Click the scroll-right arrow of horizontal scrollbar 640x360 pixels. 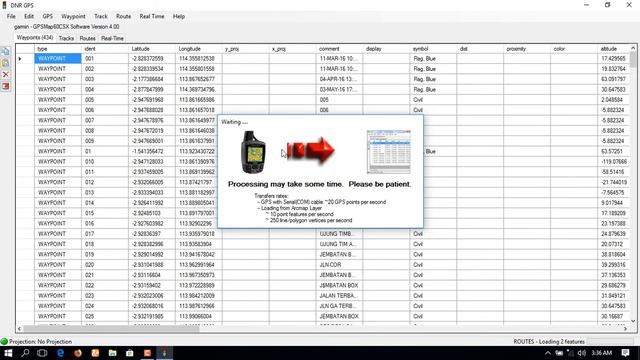625,329
